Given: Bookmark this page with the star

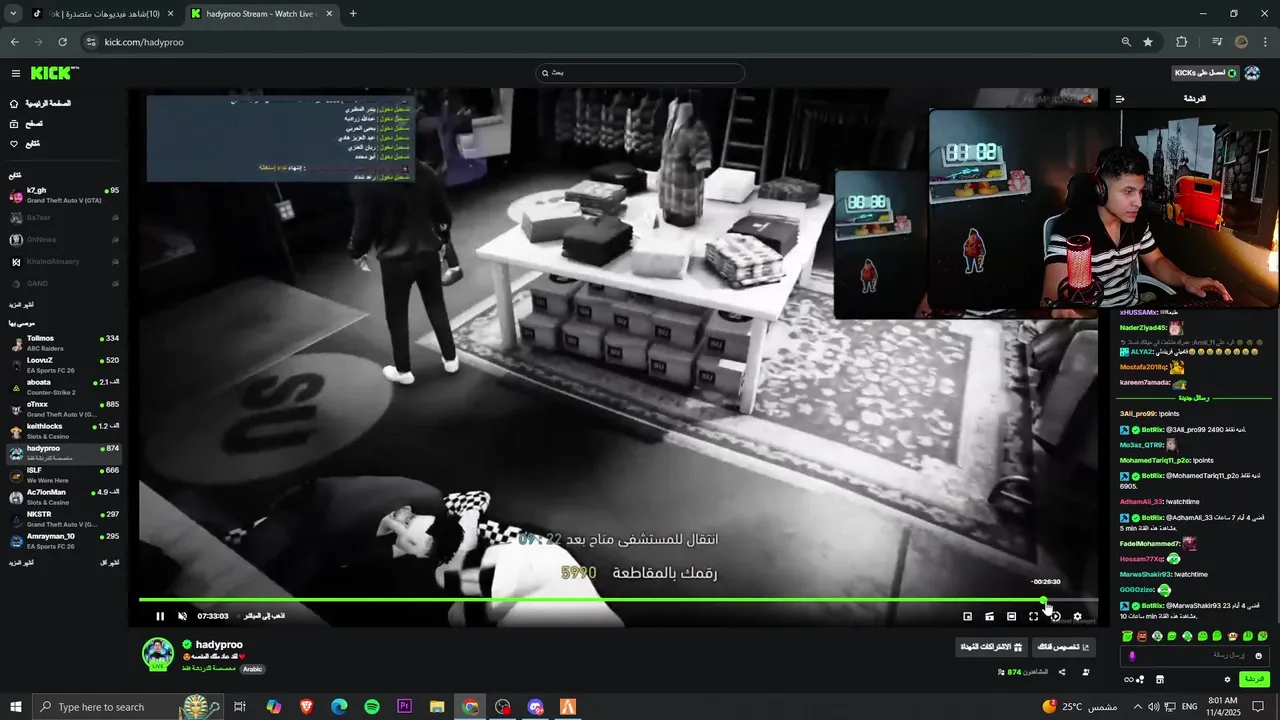Looking at the screenshot, I should (x=1148, y=42).
